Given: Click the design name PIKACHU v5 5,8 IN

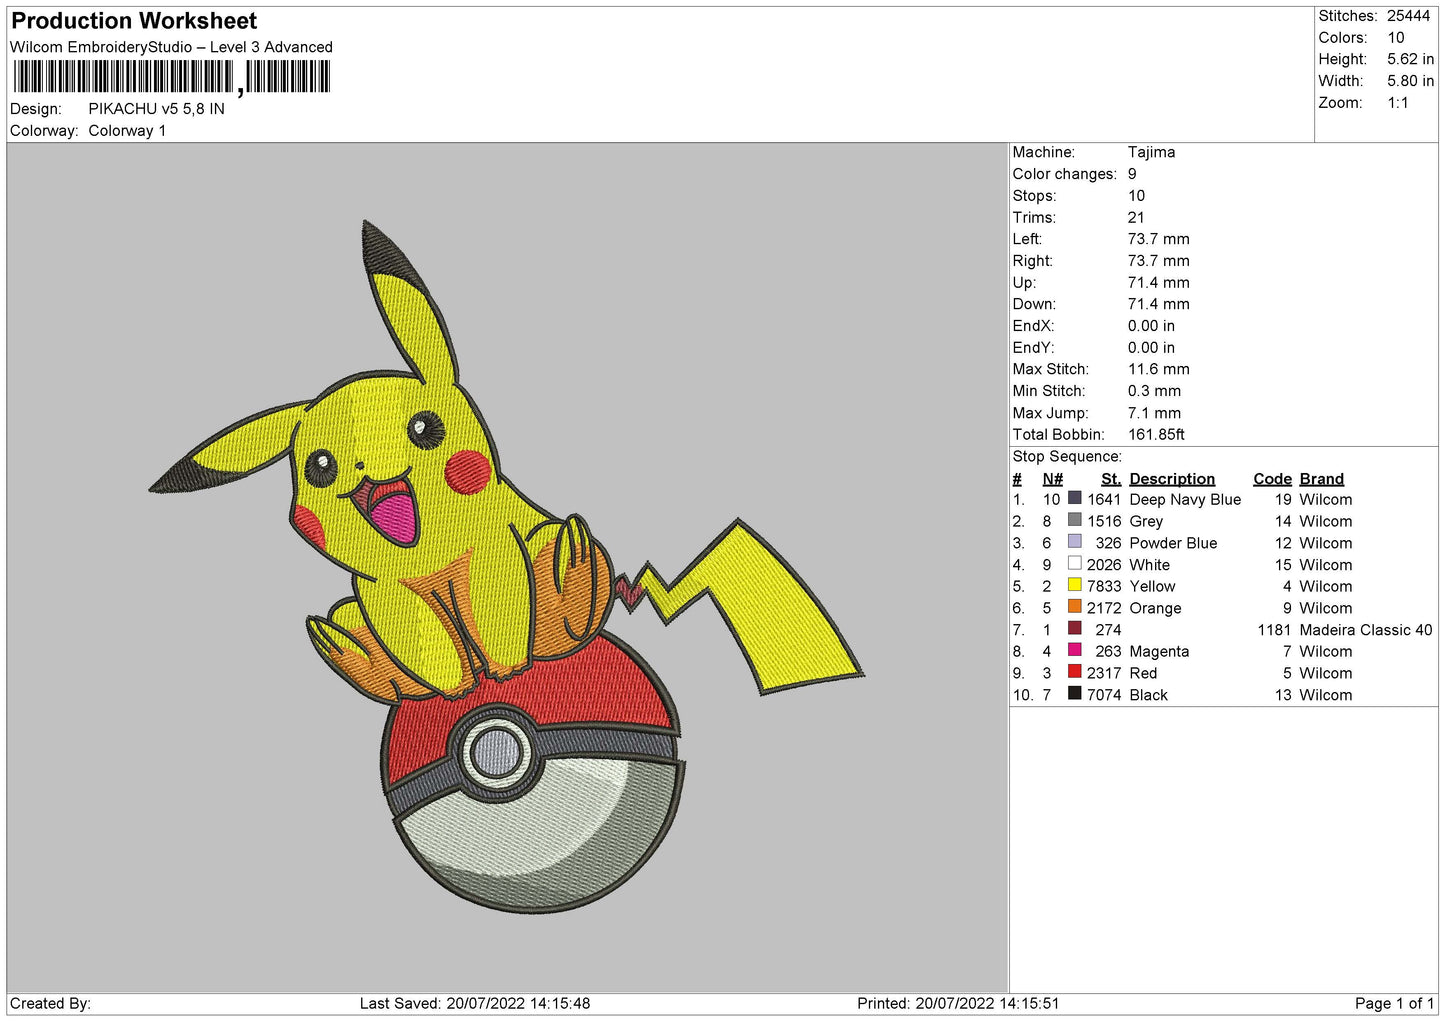Looking at the screenshot, I should click(x=156, y=109).
